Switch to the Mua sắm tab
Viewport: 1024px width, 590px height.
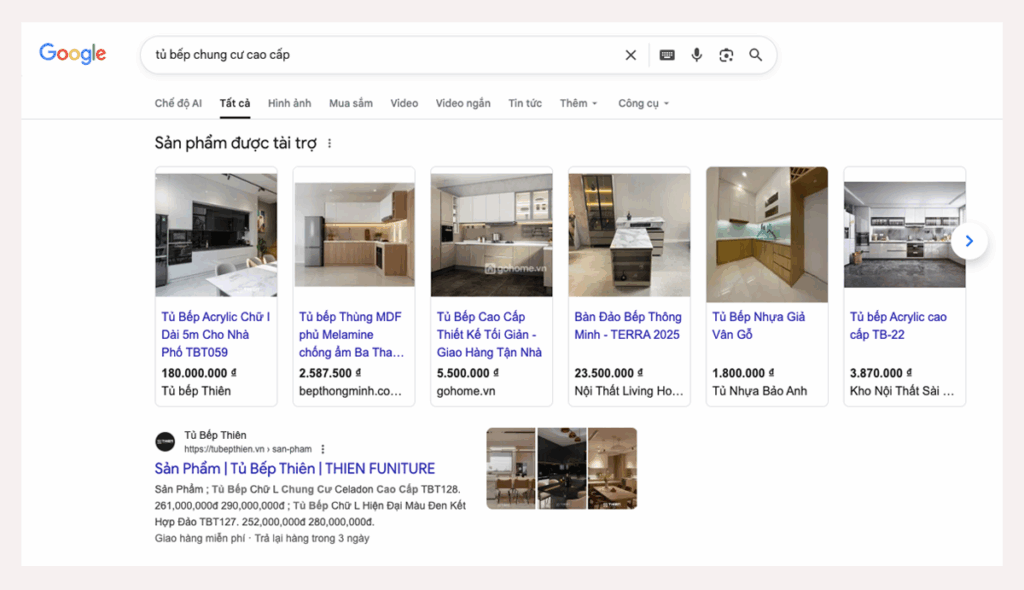coord(350,103)
